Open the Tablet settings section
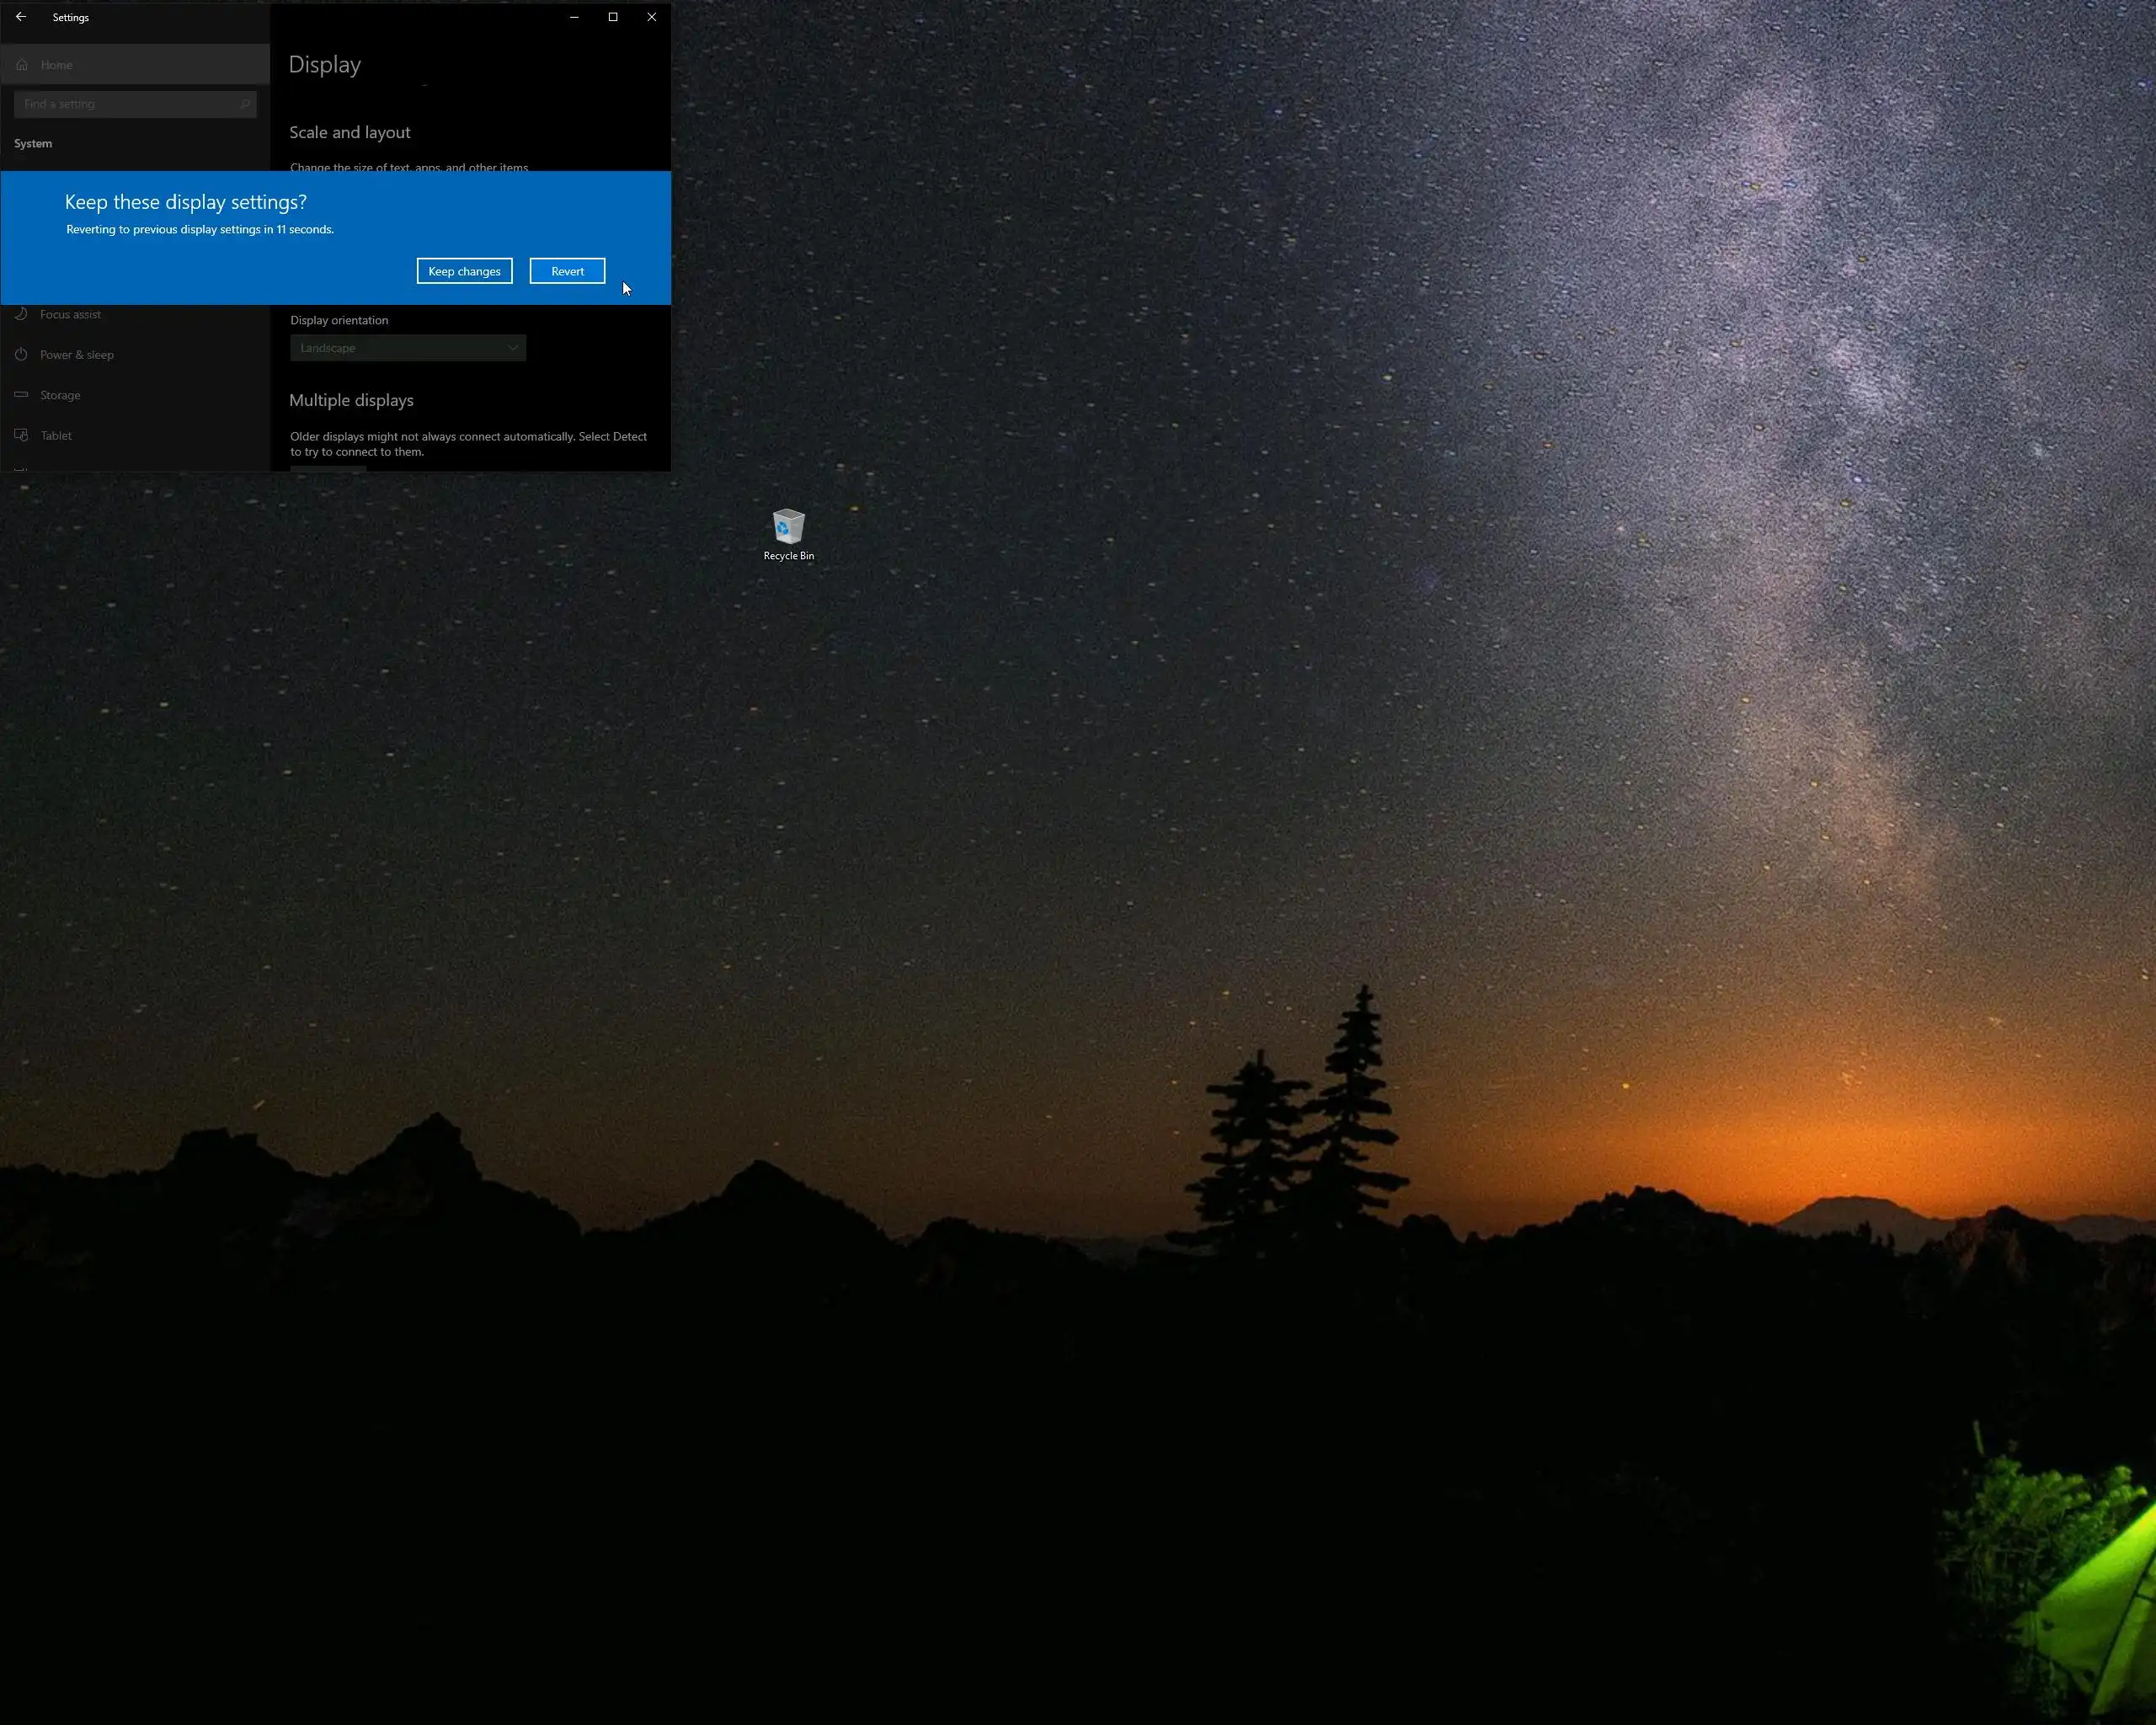 click(56, 435)
